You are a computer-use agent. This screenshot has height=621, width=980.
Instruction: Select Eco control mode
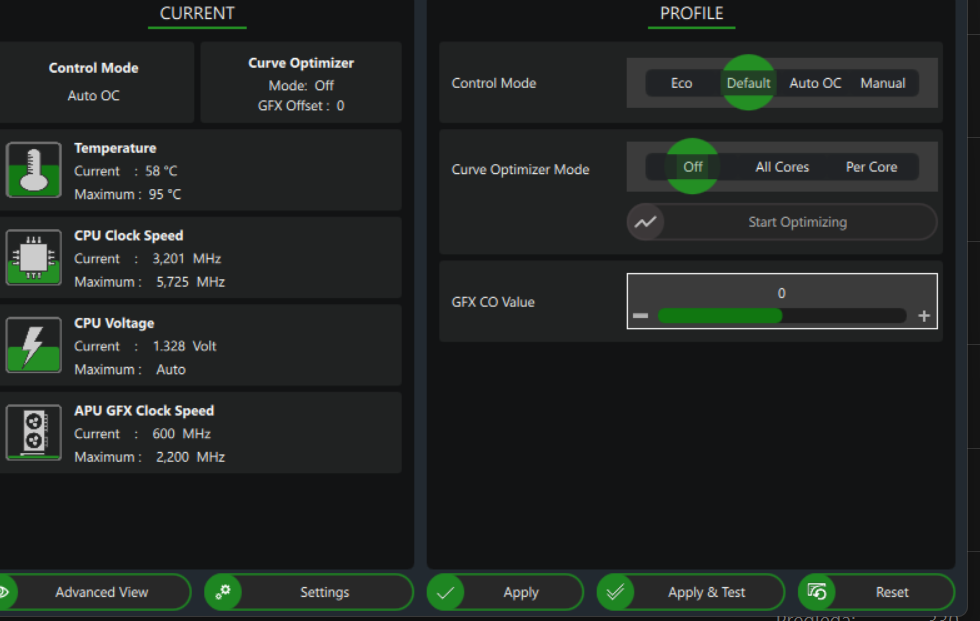pyautogui.click(x=681, y=83)
